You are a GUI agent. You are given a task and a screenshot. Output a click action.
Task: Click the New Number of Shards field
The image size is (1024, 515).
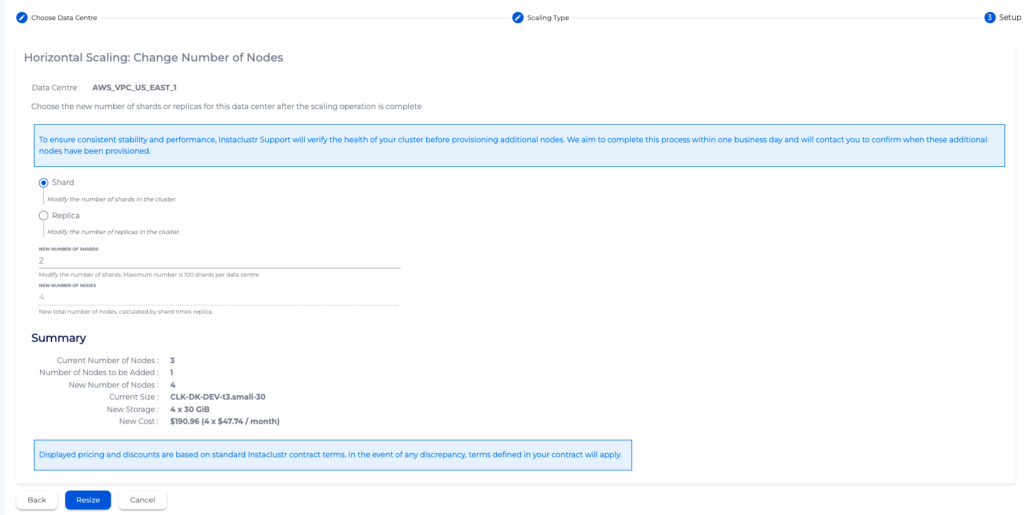pos(218,260)
